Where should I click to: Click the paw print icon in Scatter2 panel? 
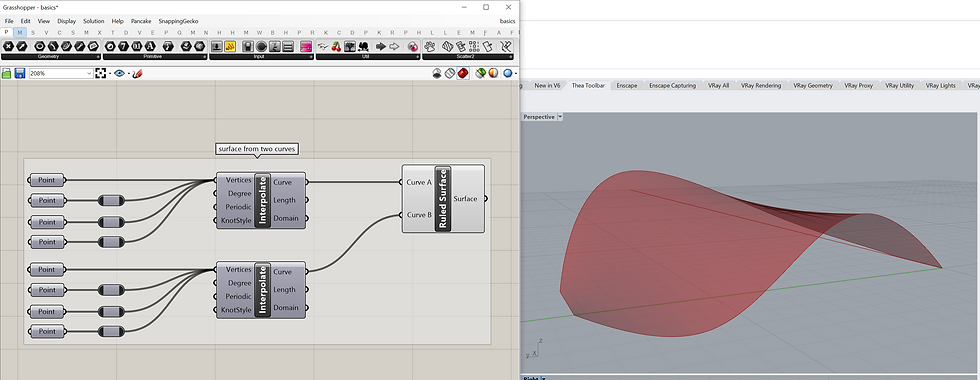click(x=429, y=46)
